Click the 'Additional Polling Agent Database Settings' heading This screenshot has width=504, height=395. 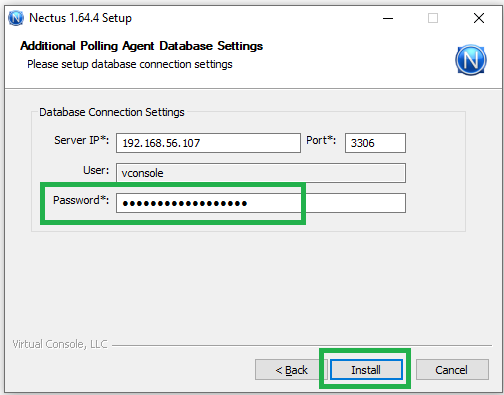(x=141, y=46)
